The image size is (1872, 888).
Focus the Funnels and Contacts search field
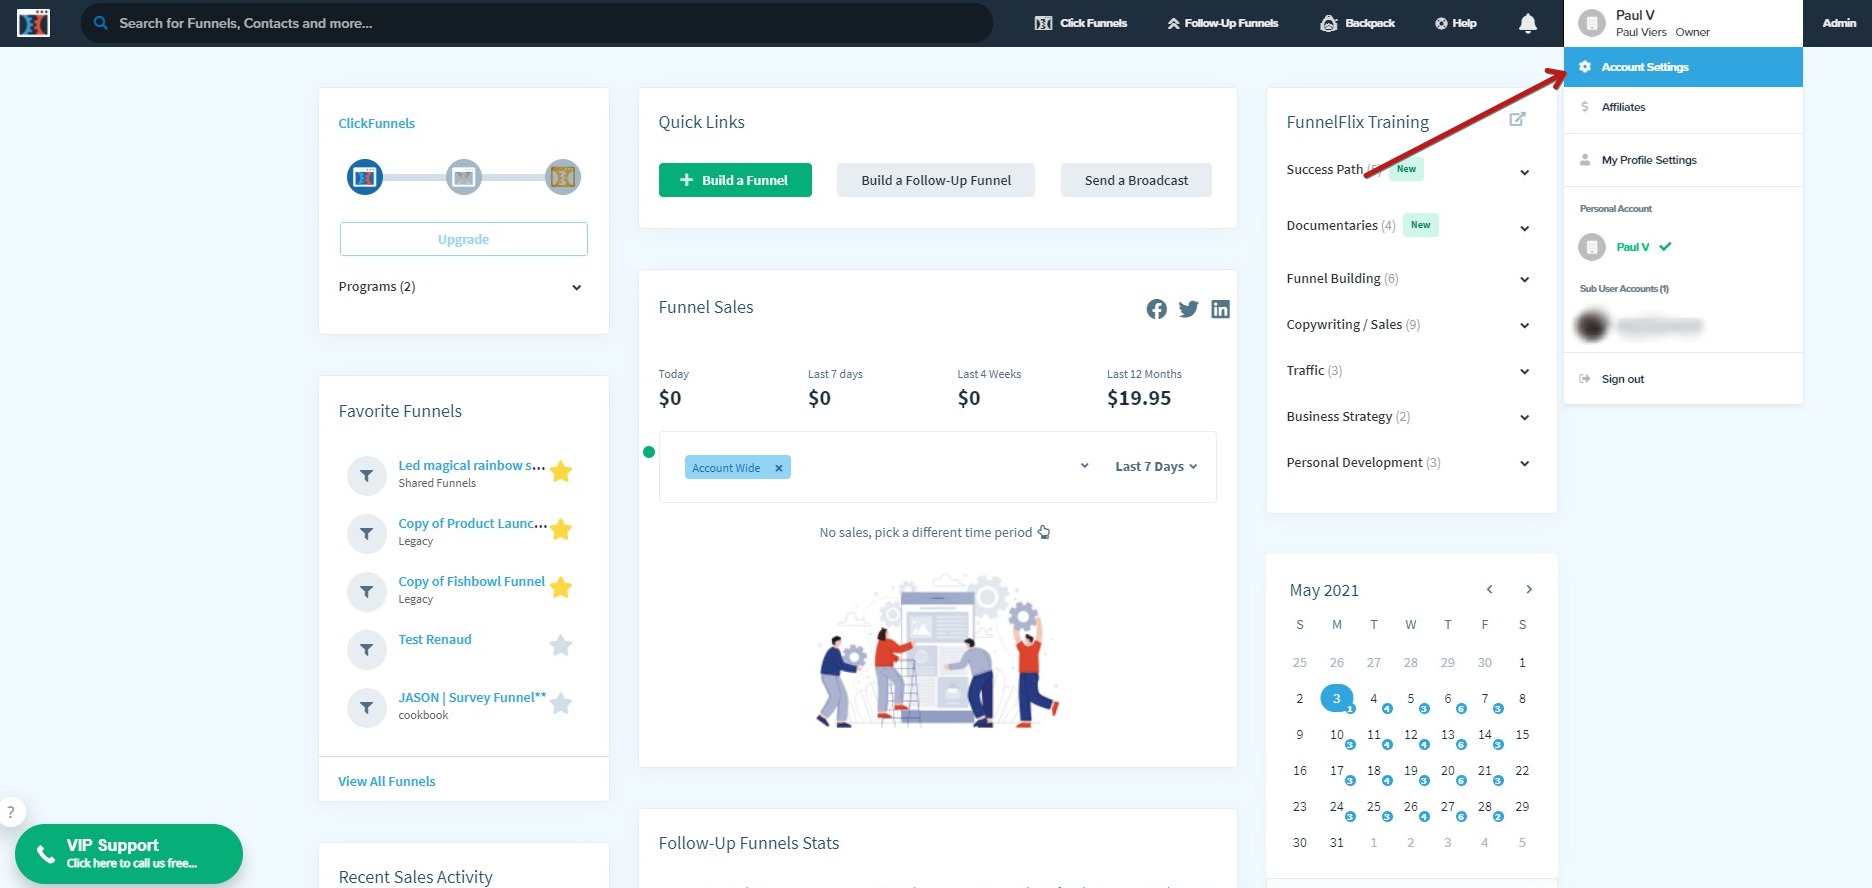click(537, 23)
